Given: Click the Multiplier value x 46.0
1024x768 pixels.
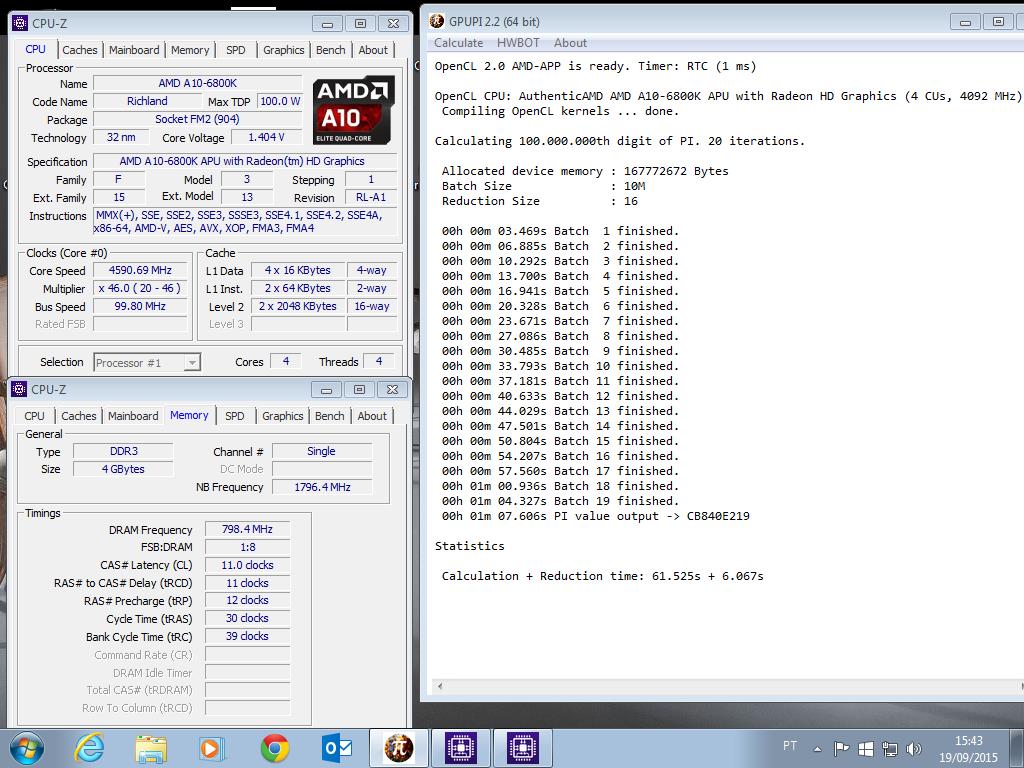Looking at the screenshot, I should pos(140,289).
